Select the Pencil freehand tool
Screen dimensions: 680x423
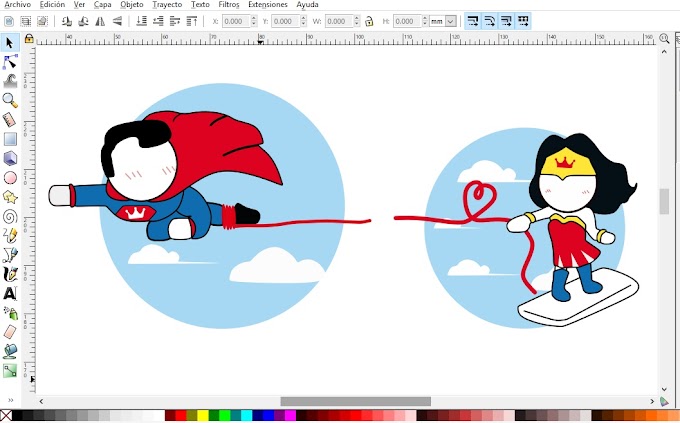(x=10, y=236)
